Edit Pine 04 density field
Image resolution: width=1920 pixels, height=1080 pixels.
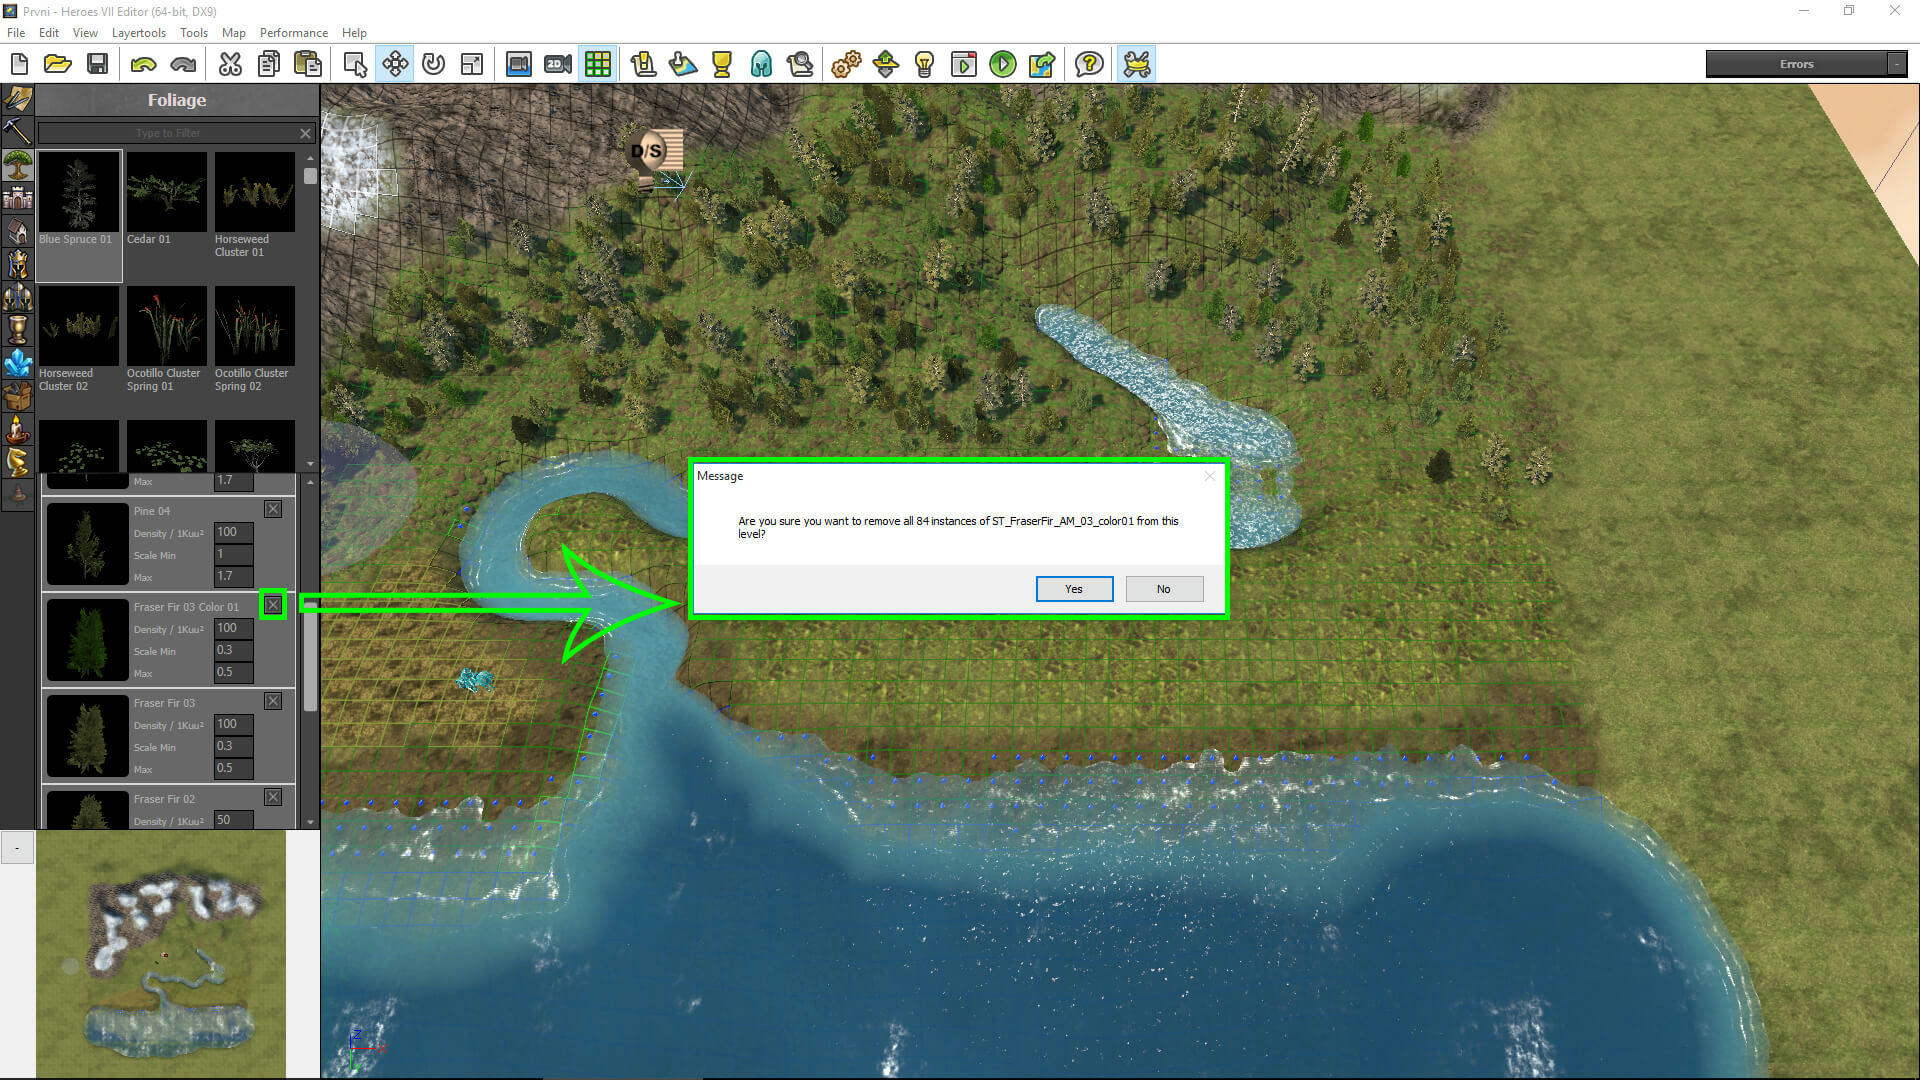coord(233,532)
